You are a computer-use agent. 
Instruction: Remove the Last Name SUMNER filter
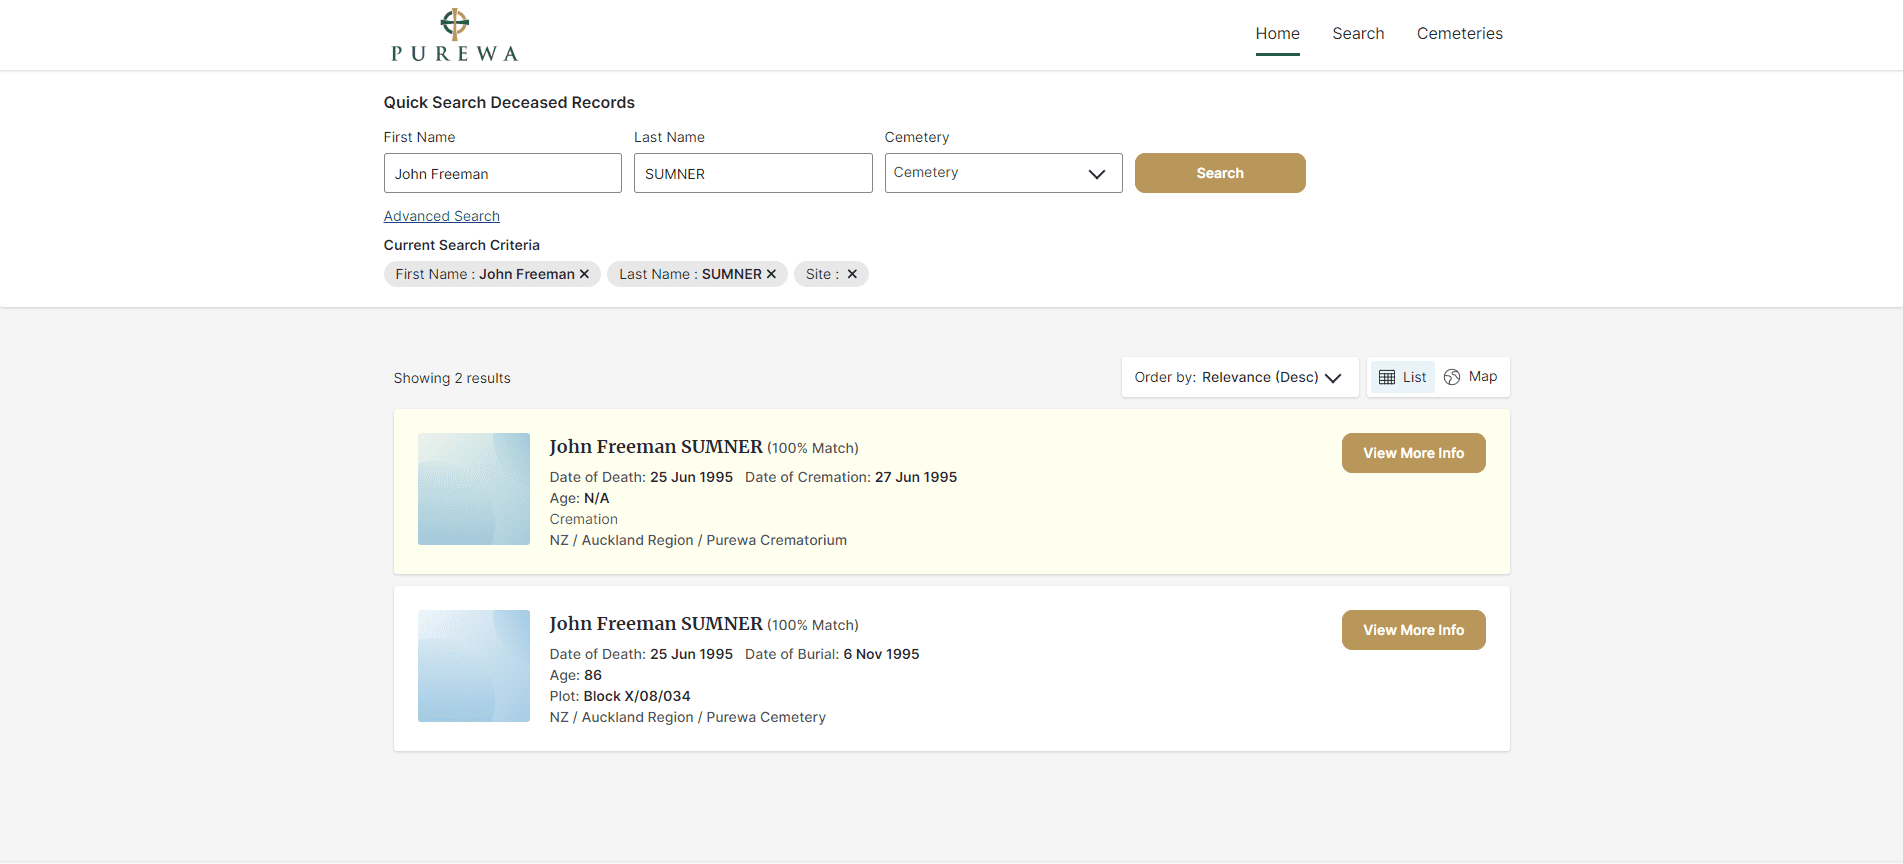pyautogui.click(x=771, y=274)
